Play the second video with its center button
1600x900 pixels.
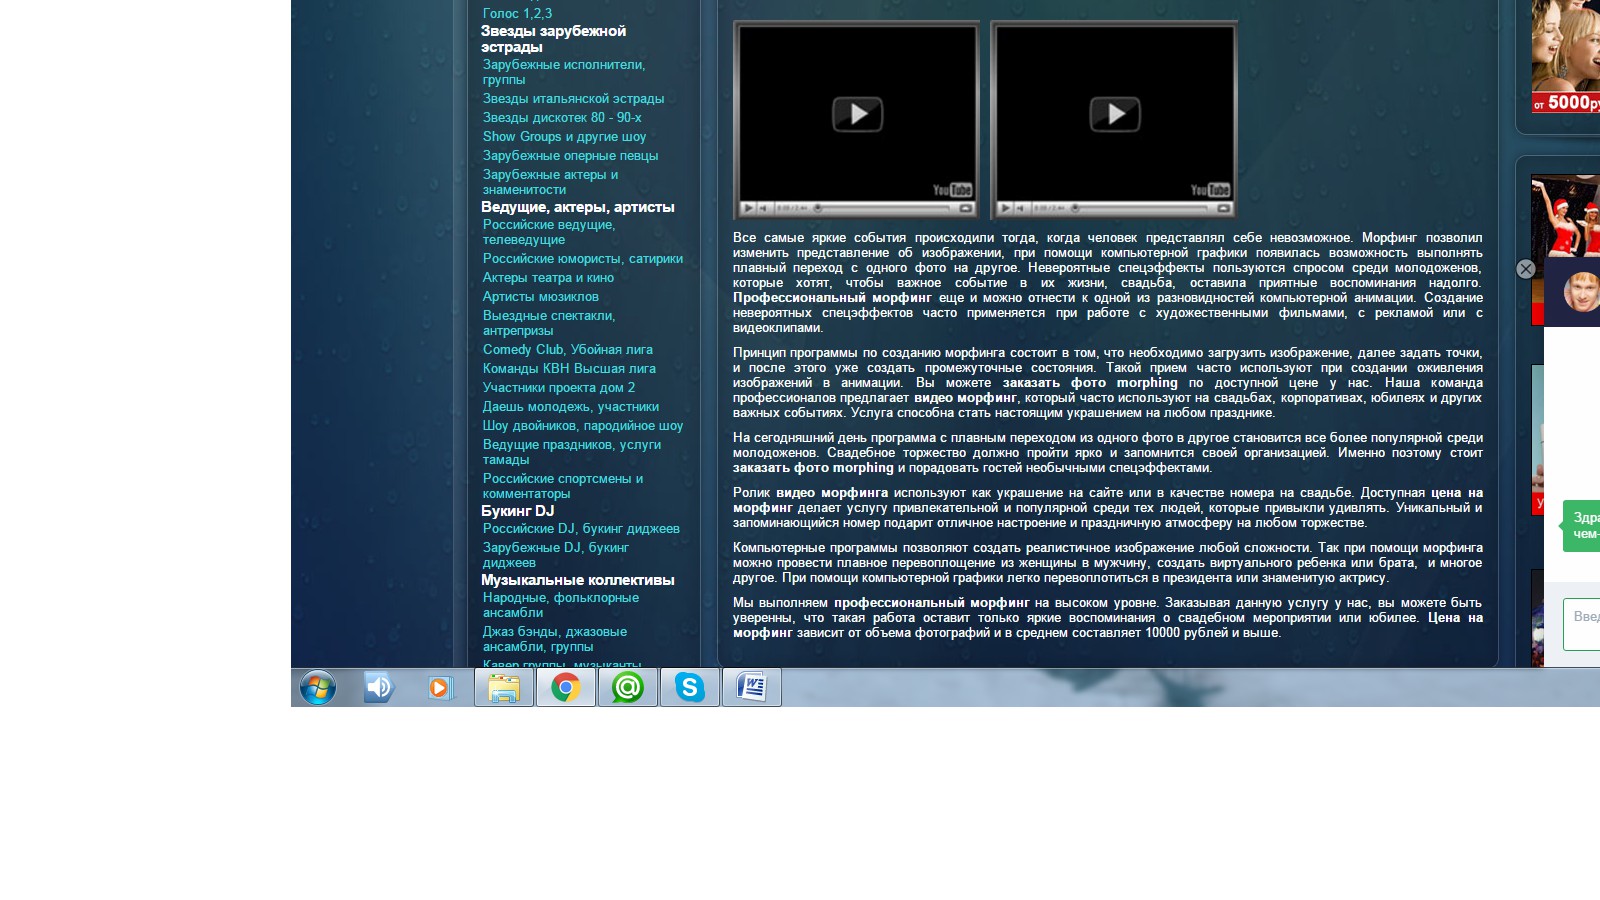[1115, 114]
